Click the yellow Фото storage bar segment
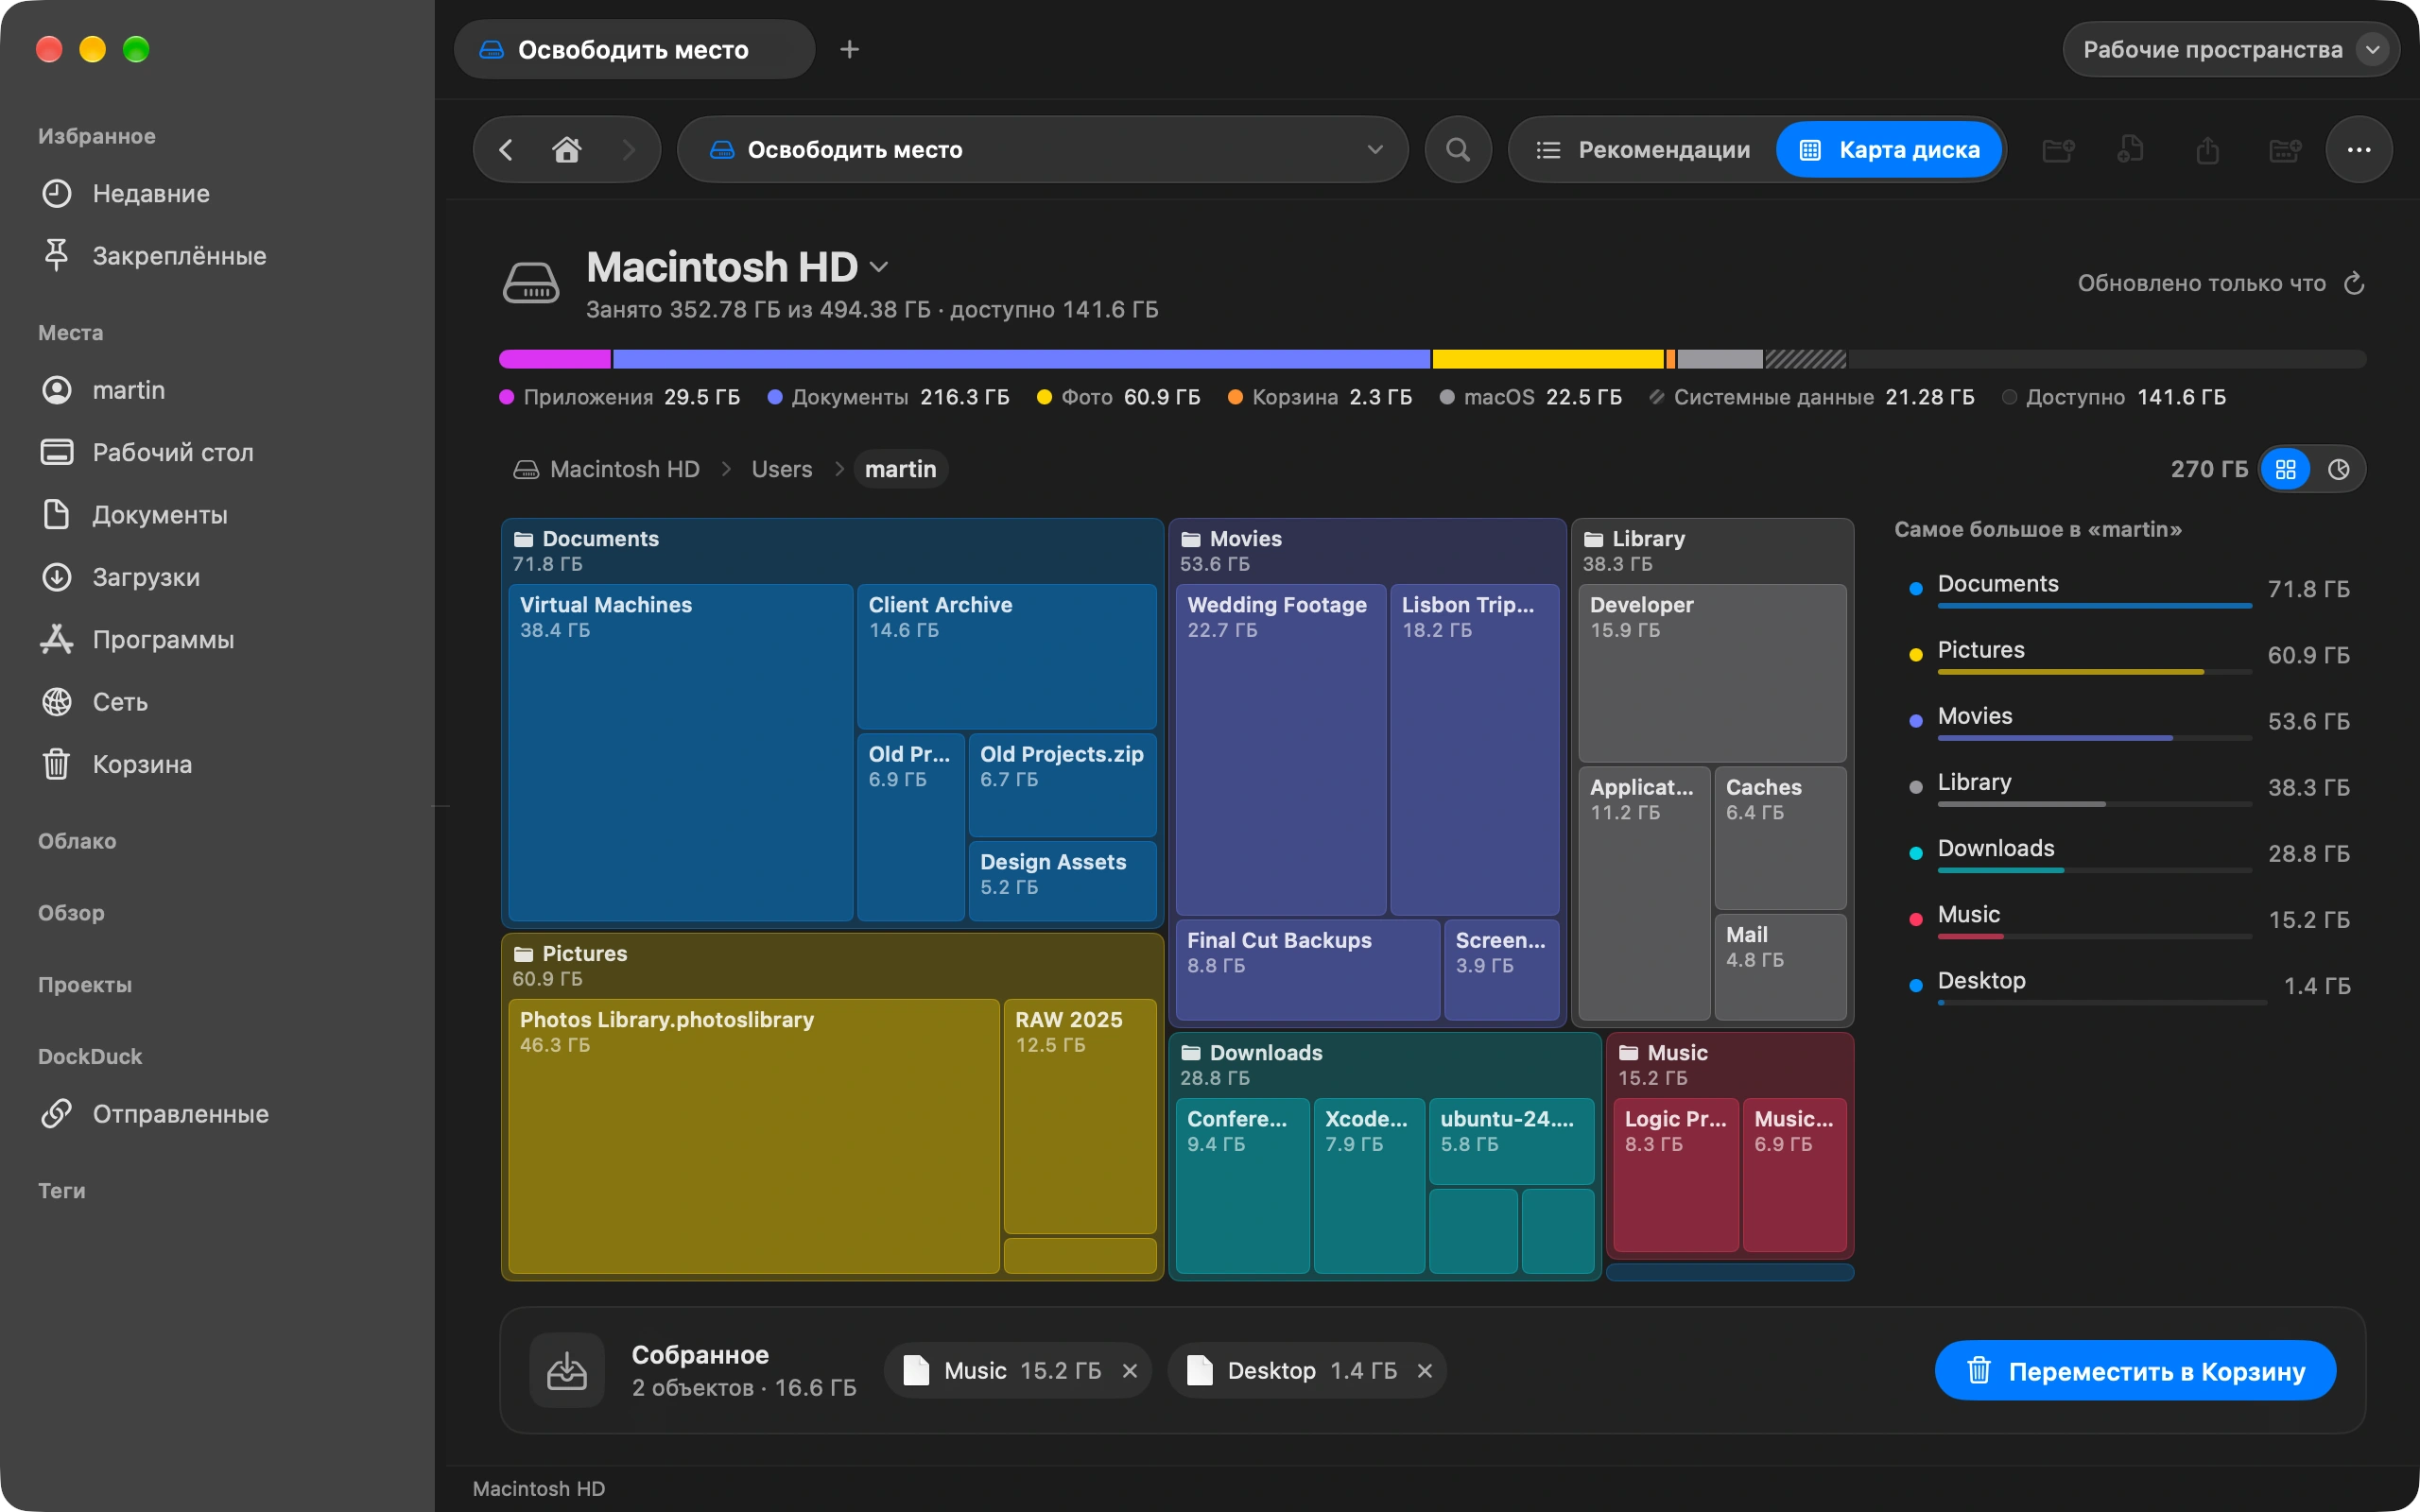Screen dimensions: 2420x1512 [1547, 359]
